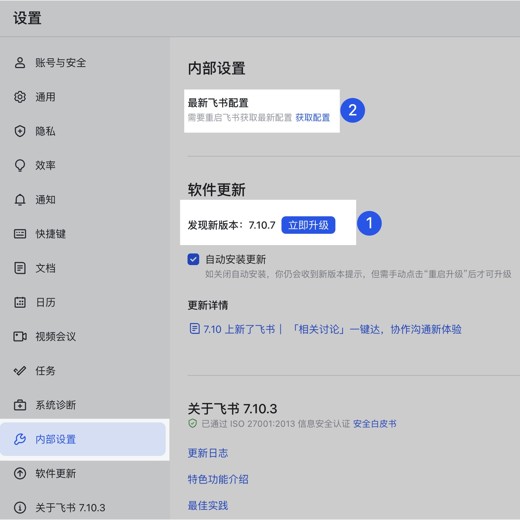Uncheck the 自动安装更新 checkbox
The height and width of the screenshot is (520, 520).
click(x=193, y=259)
